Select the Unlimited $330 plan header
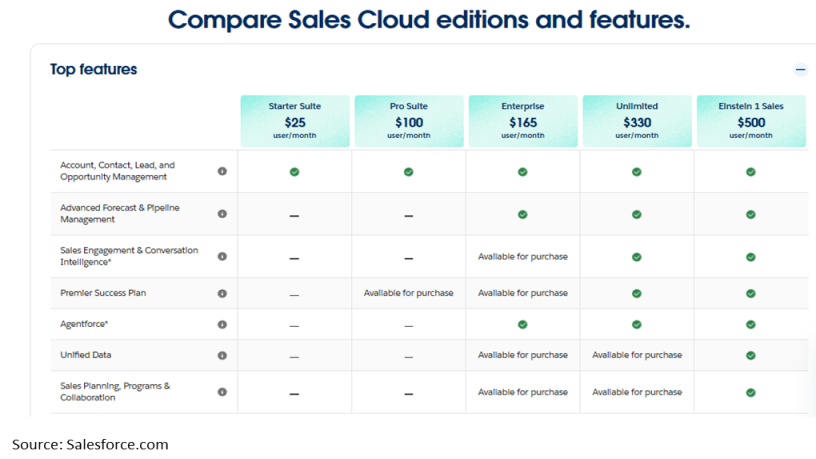 tap(637, 121)
